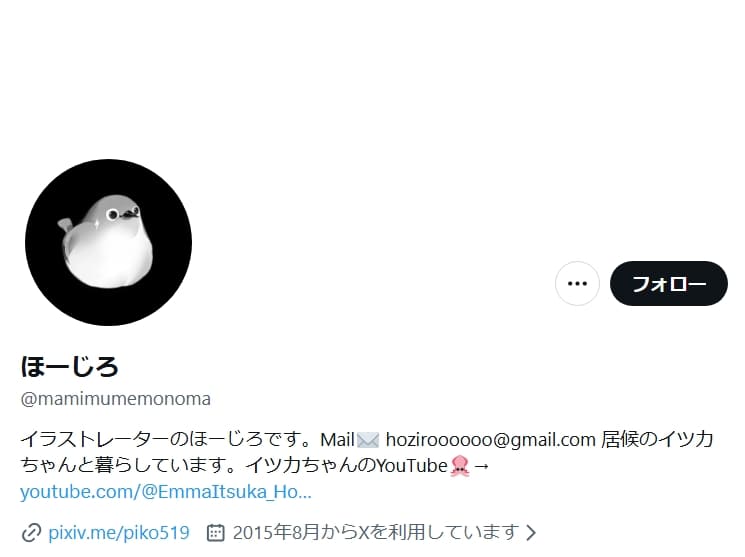Click the display name ほーじろ

coord(69,366)
